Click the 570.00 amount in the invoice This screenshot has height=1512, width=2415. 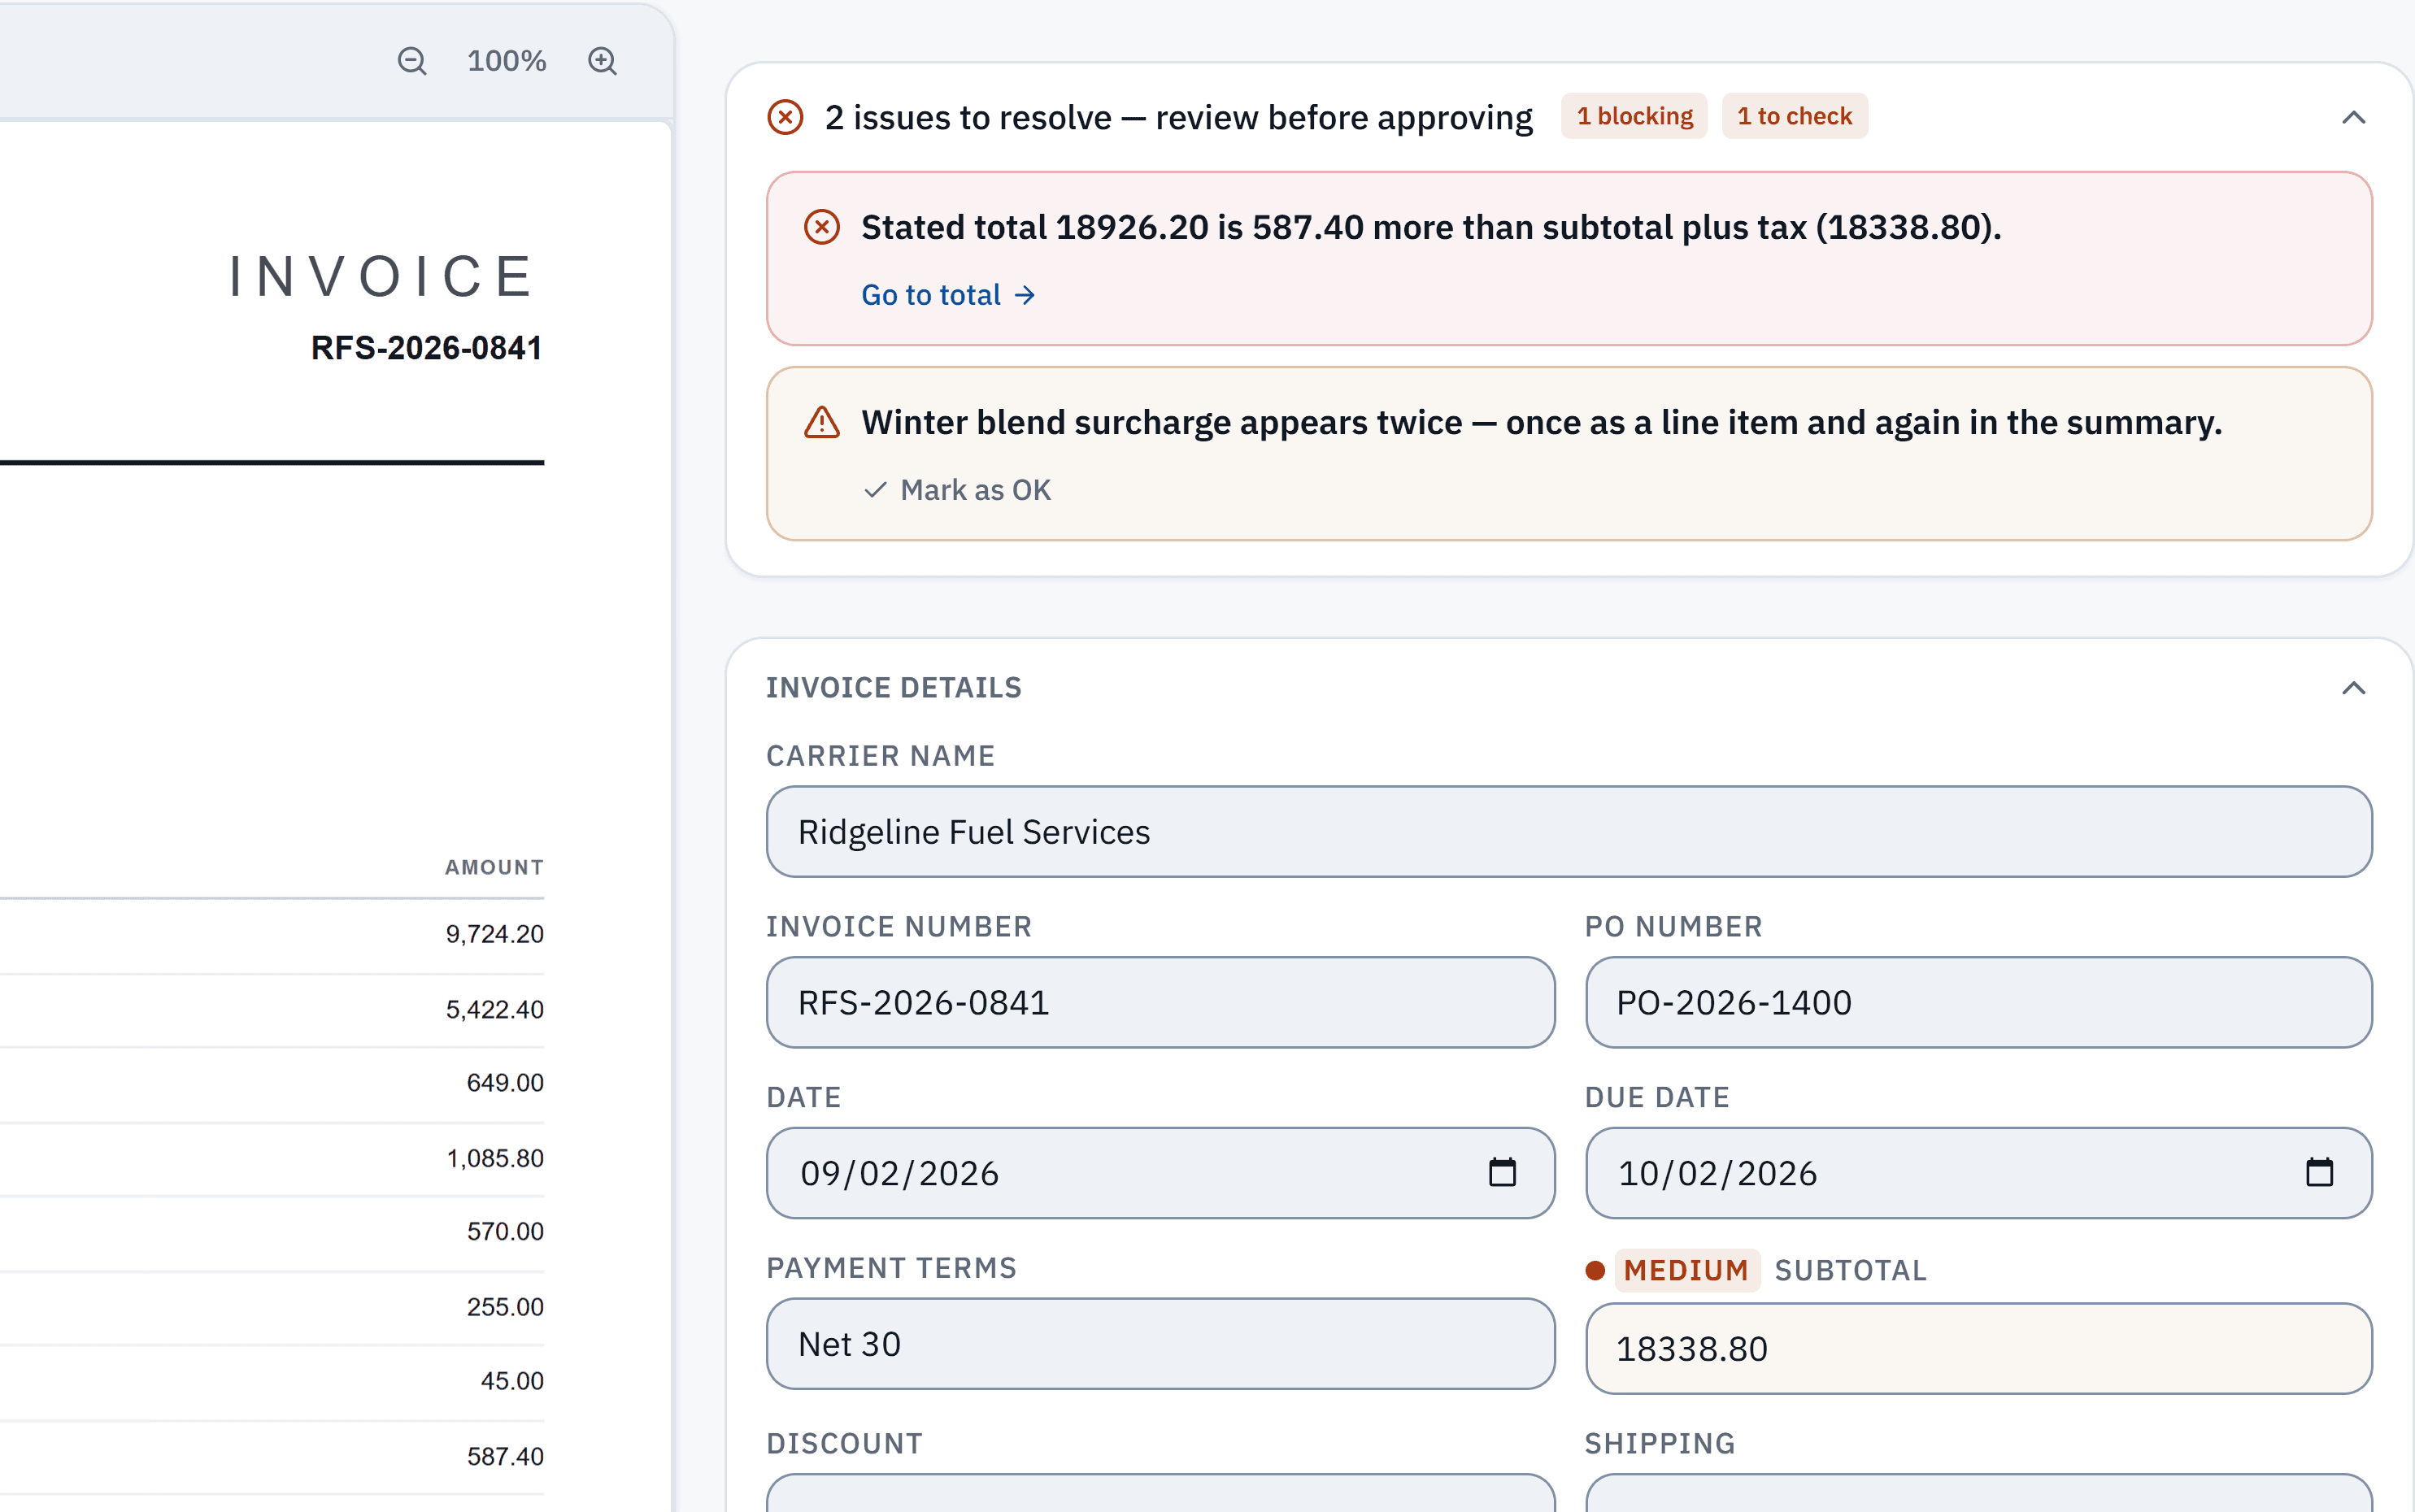coord(505,1231)
